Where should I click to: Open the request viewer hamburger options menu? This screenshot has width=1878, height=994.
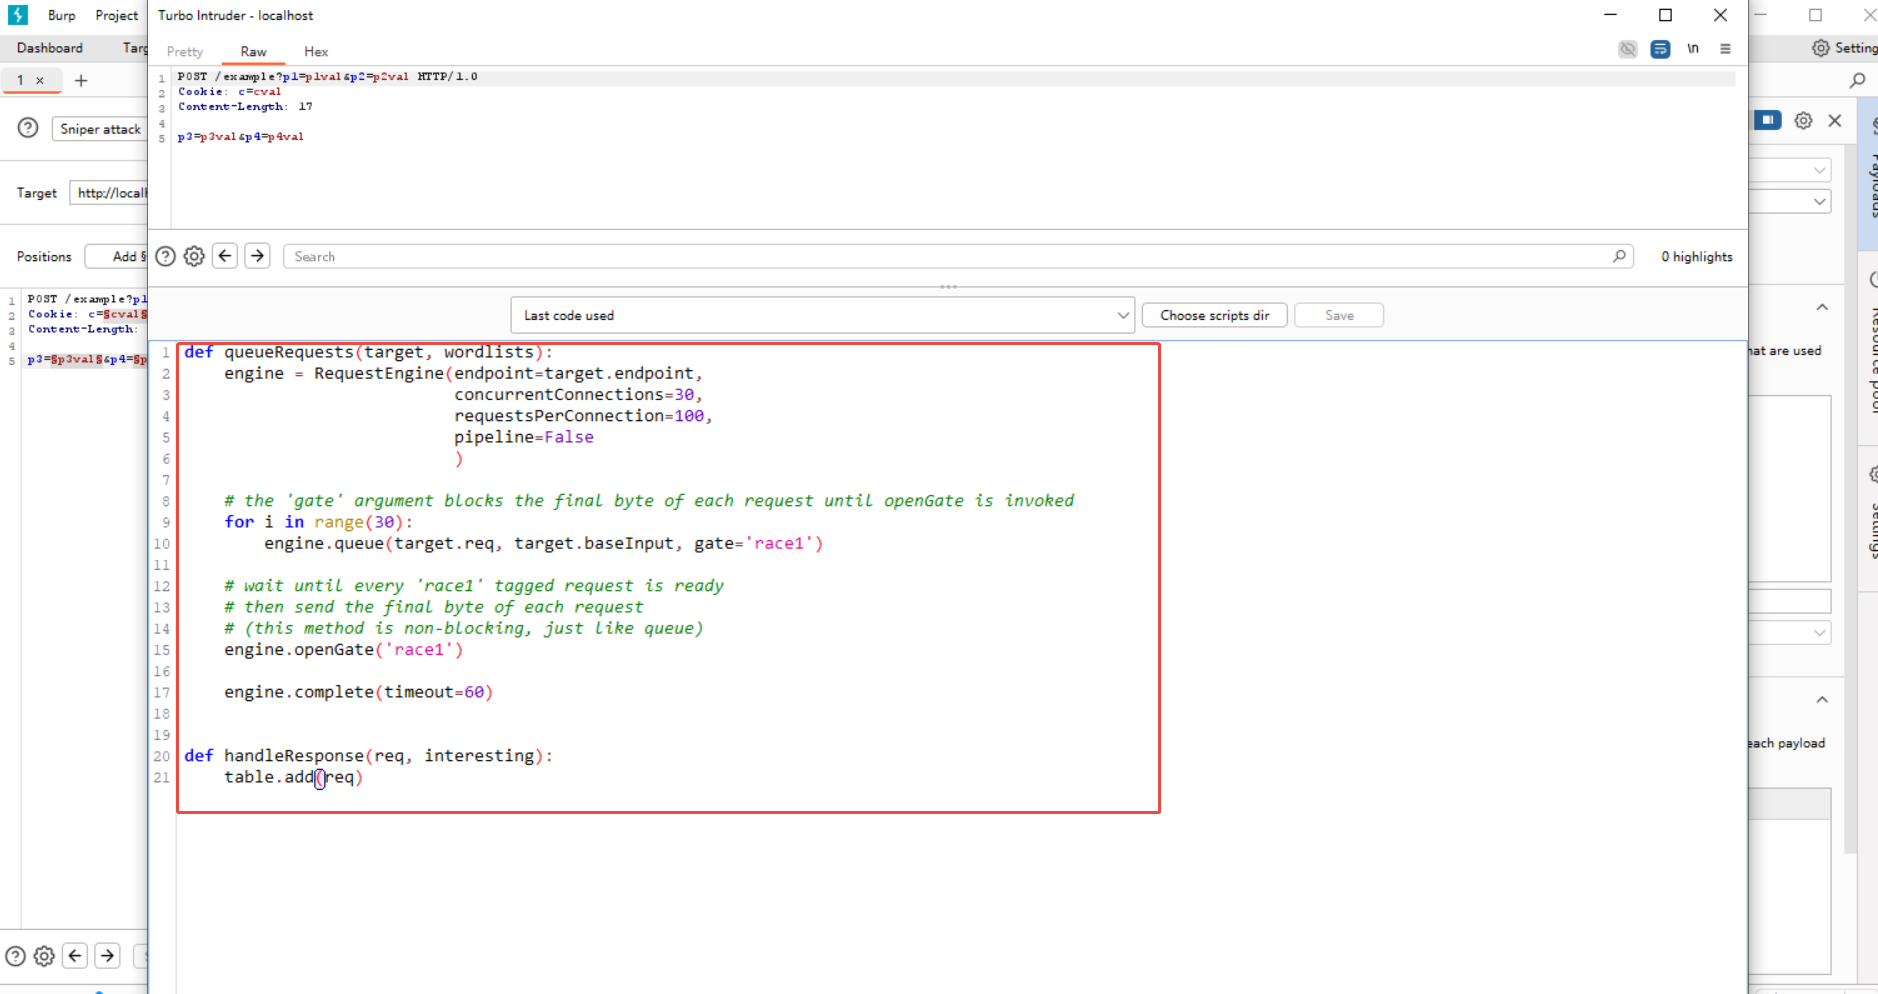(x=1725, y=49)
